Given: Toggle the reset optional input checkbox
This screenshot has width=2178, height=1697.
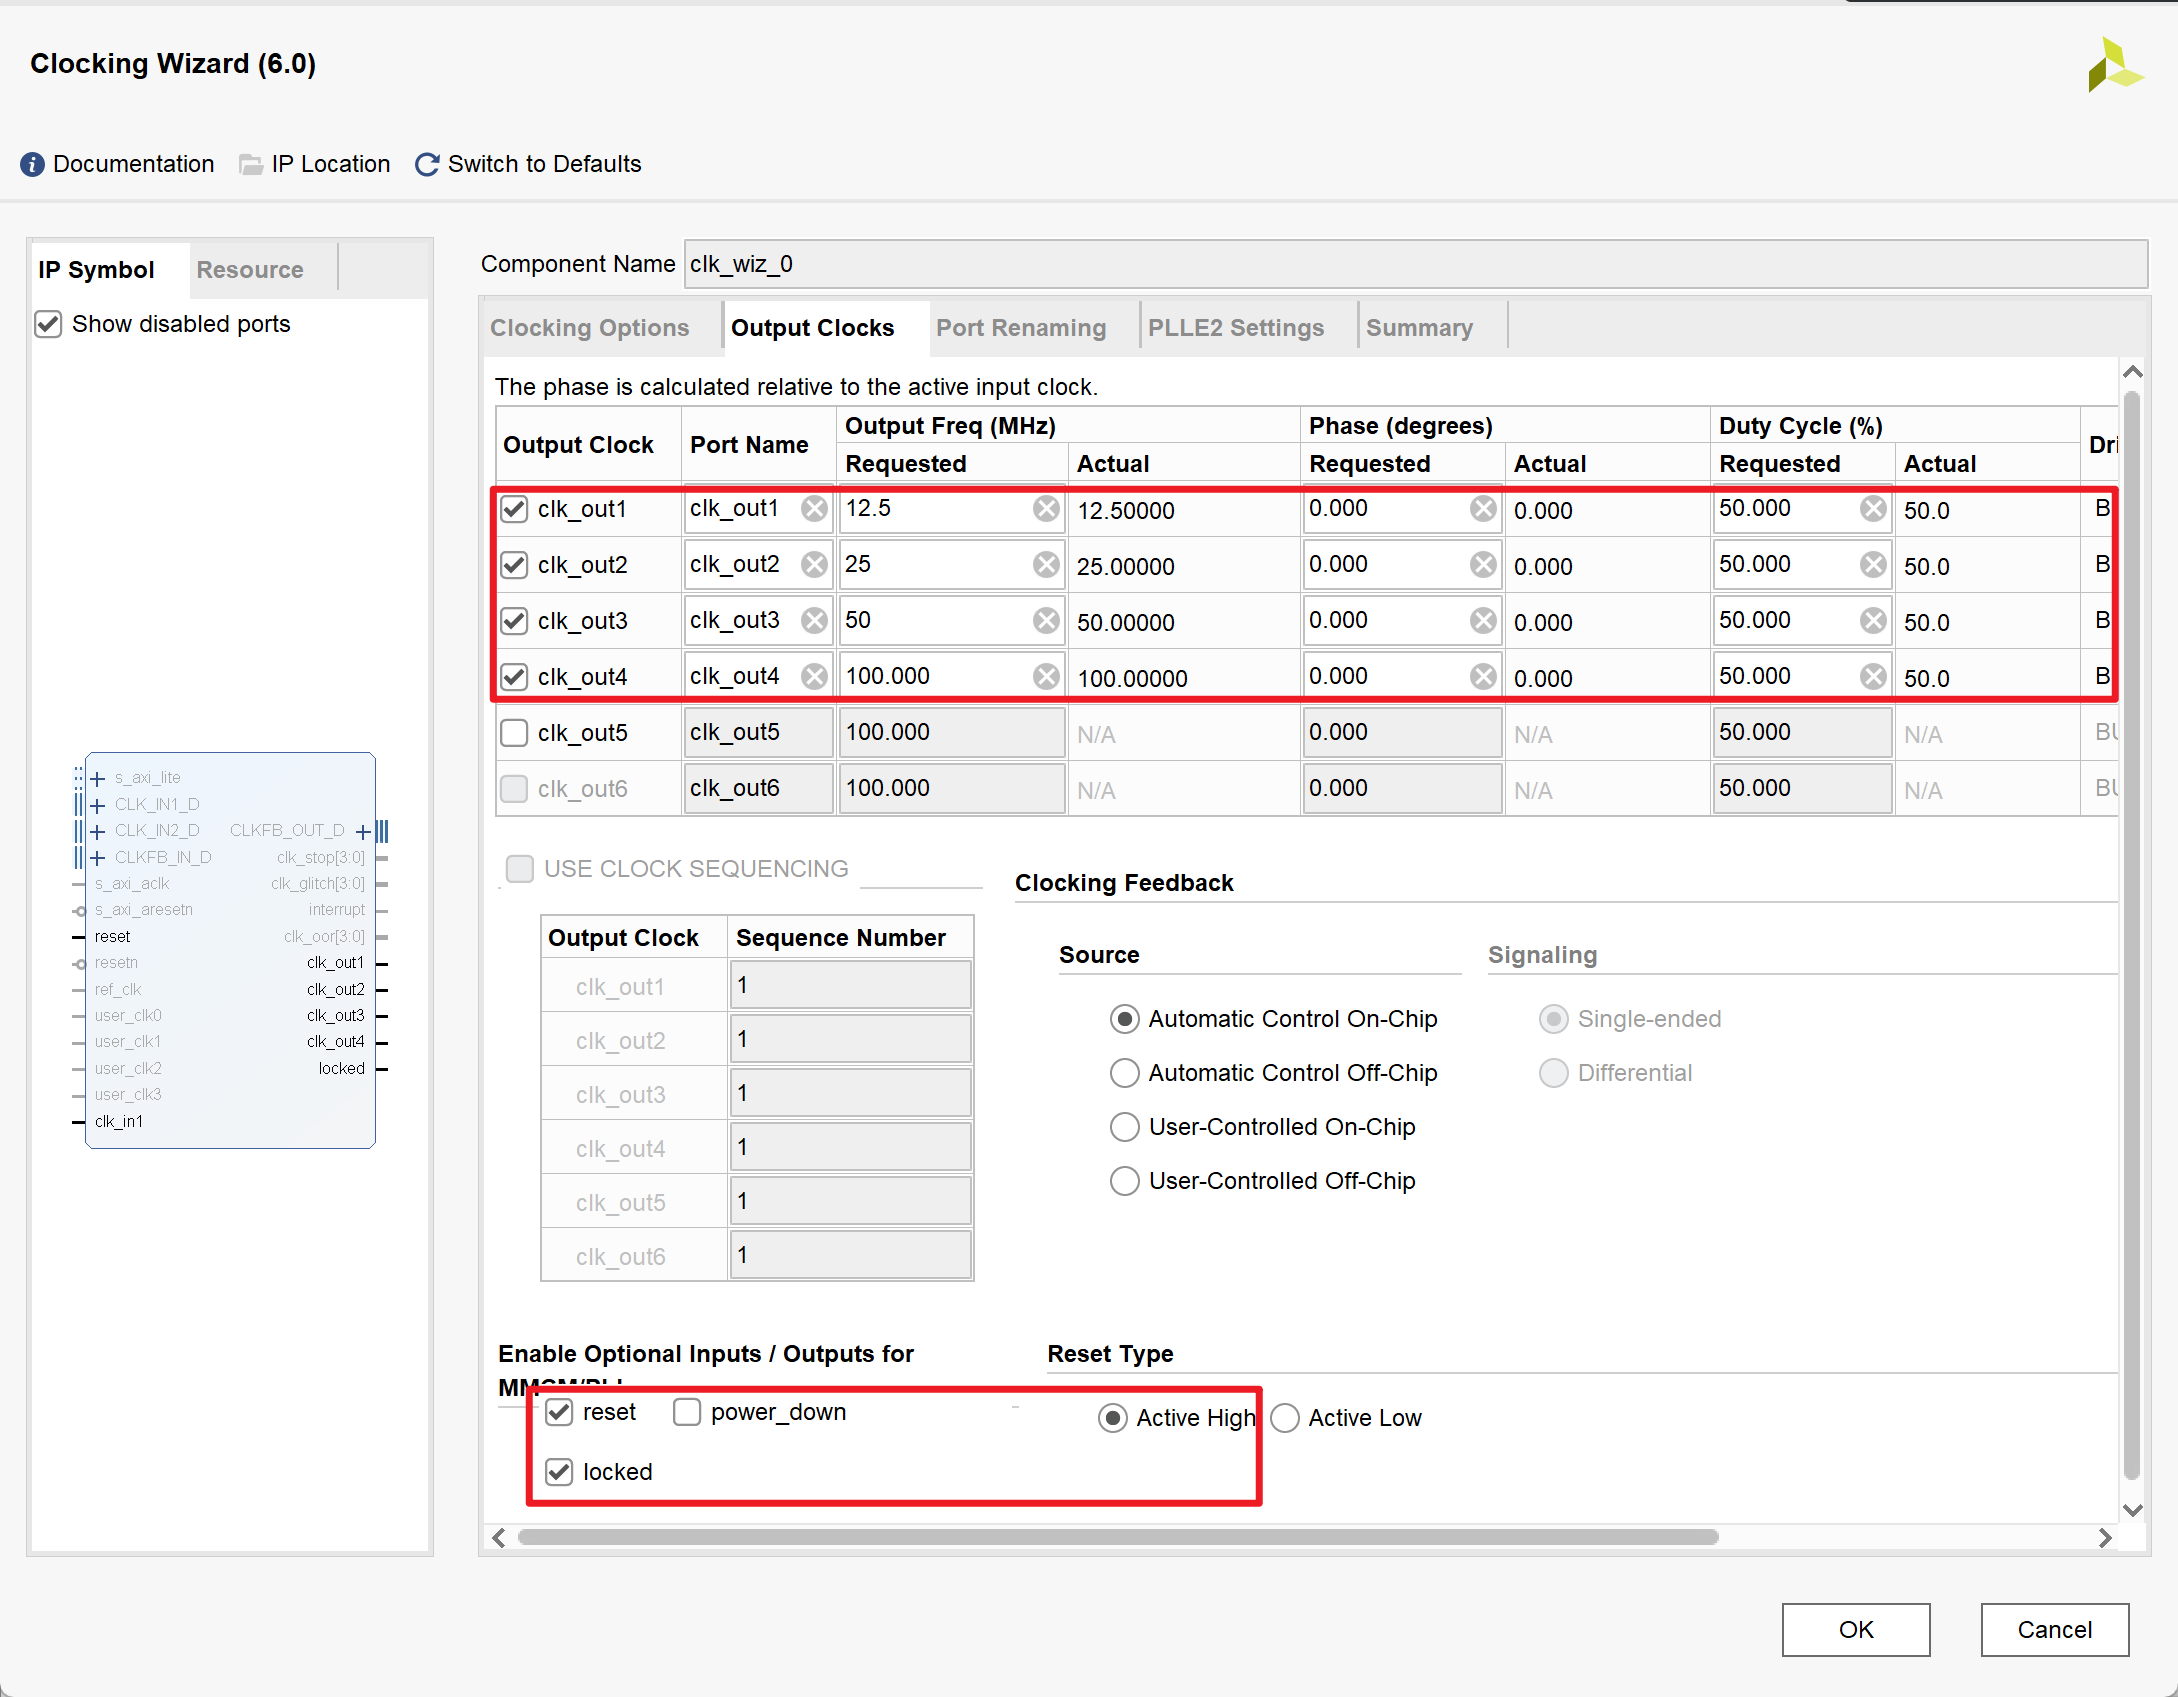Looking at the screenshot, I should point(559,1412).
